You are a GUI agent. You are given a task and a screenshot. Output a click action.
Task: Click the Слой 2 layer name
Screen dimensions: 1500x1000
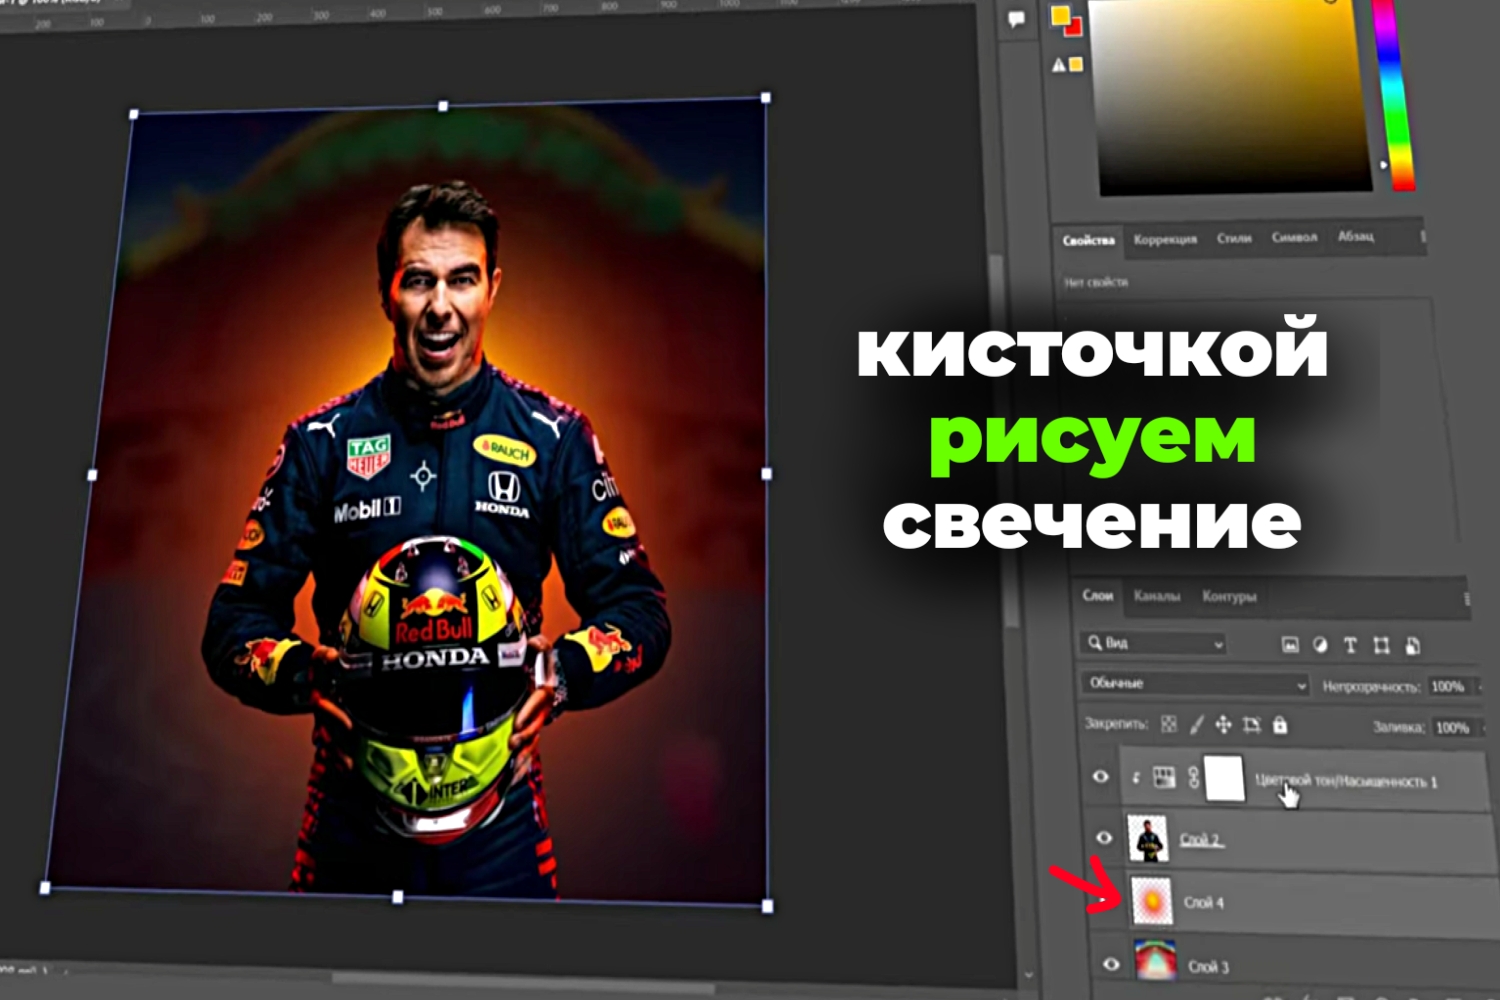pos(1200,840)
